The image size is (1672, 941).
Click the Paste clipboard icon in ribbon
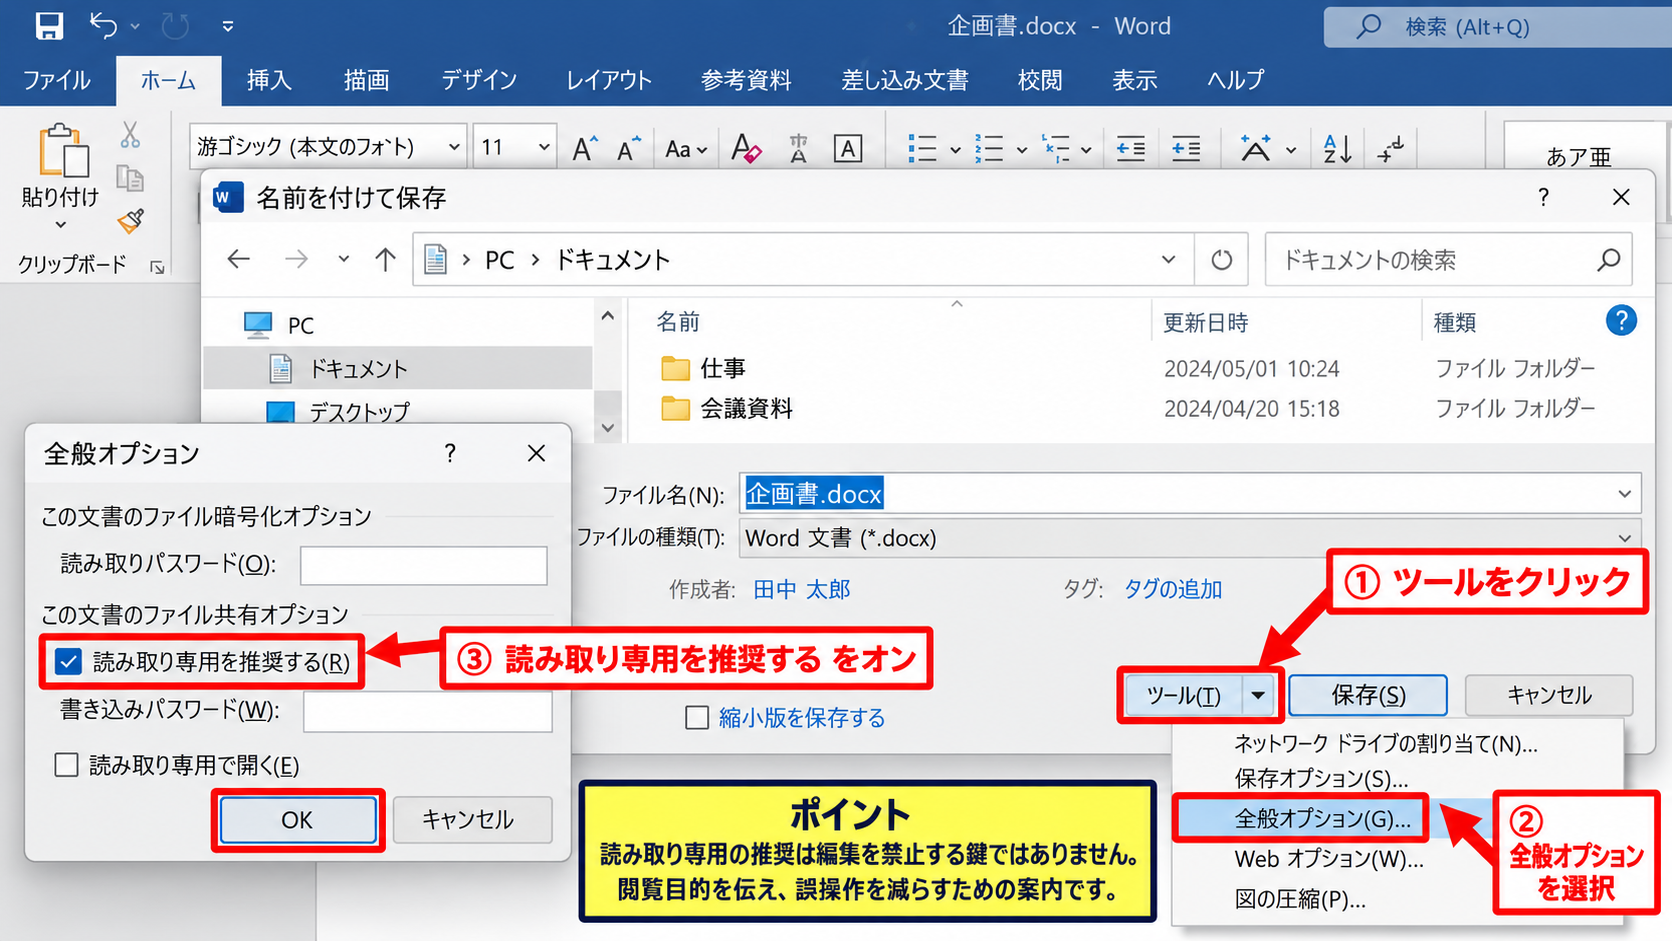(63, 152)
